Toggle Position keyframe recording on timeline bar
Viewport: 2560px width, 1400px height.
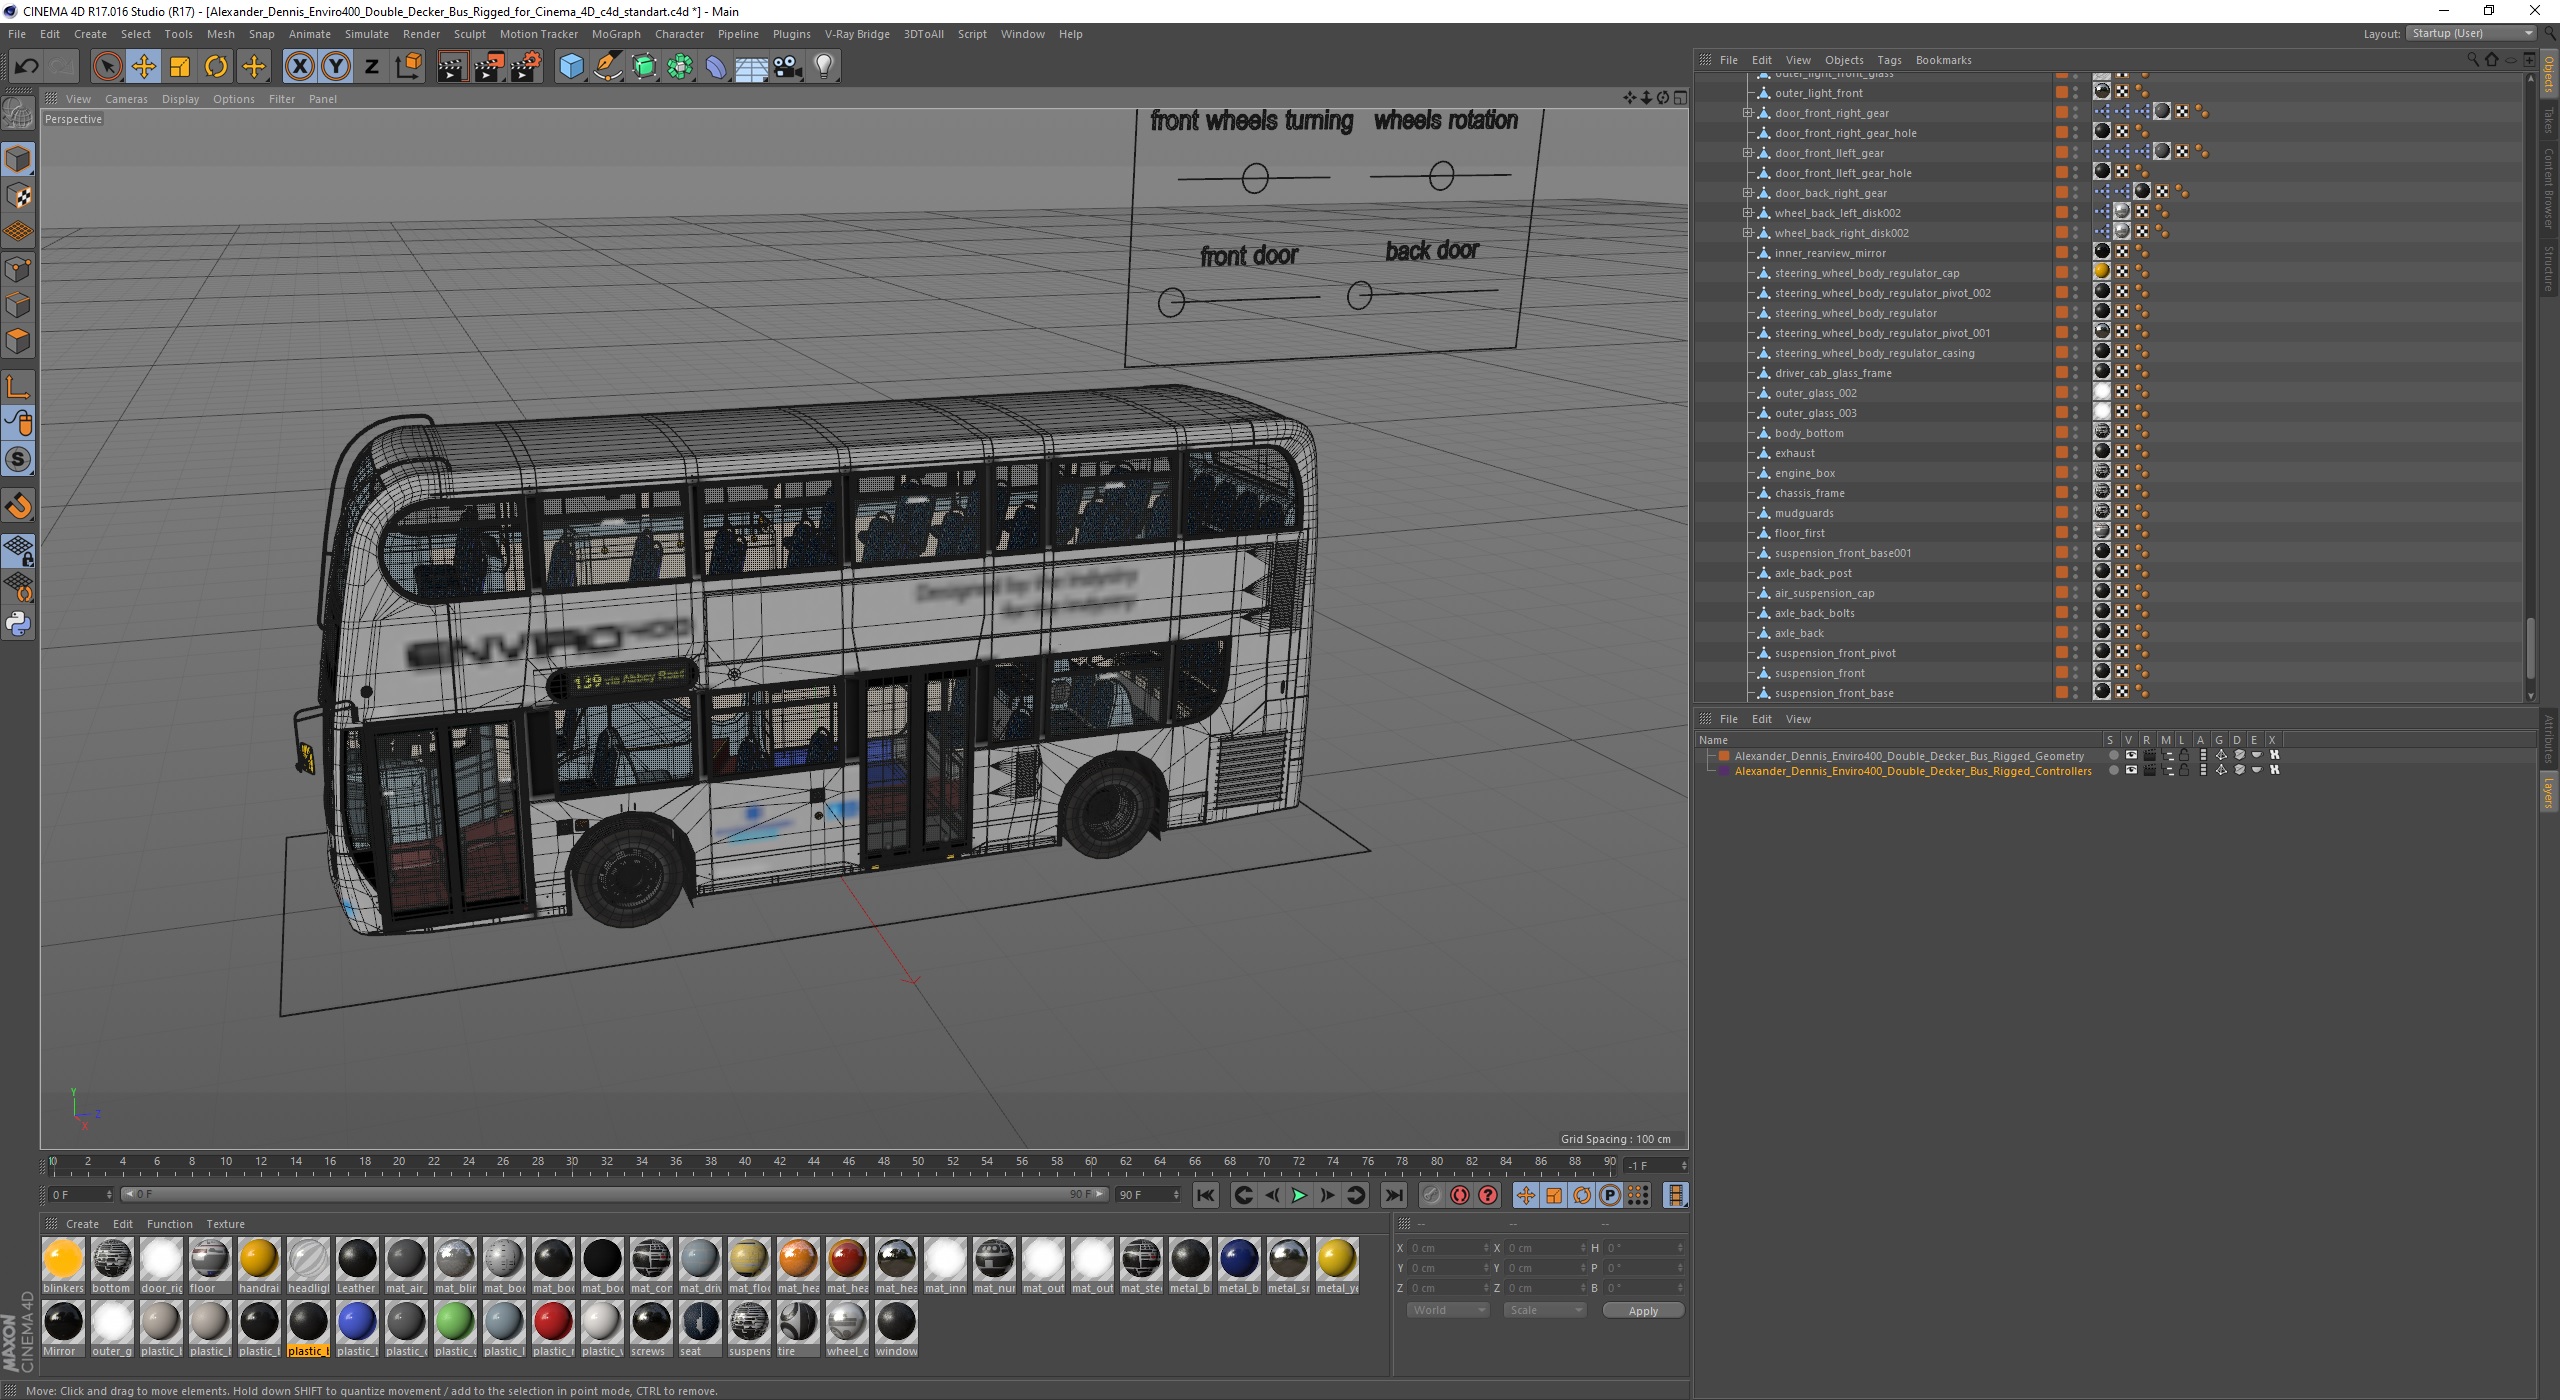[x=1525, y=1195]
